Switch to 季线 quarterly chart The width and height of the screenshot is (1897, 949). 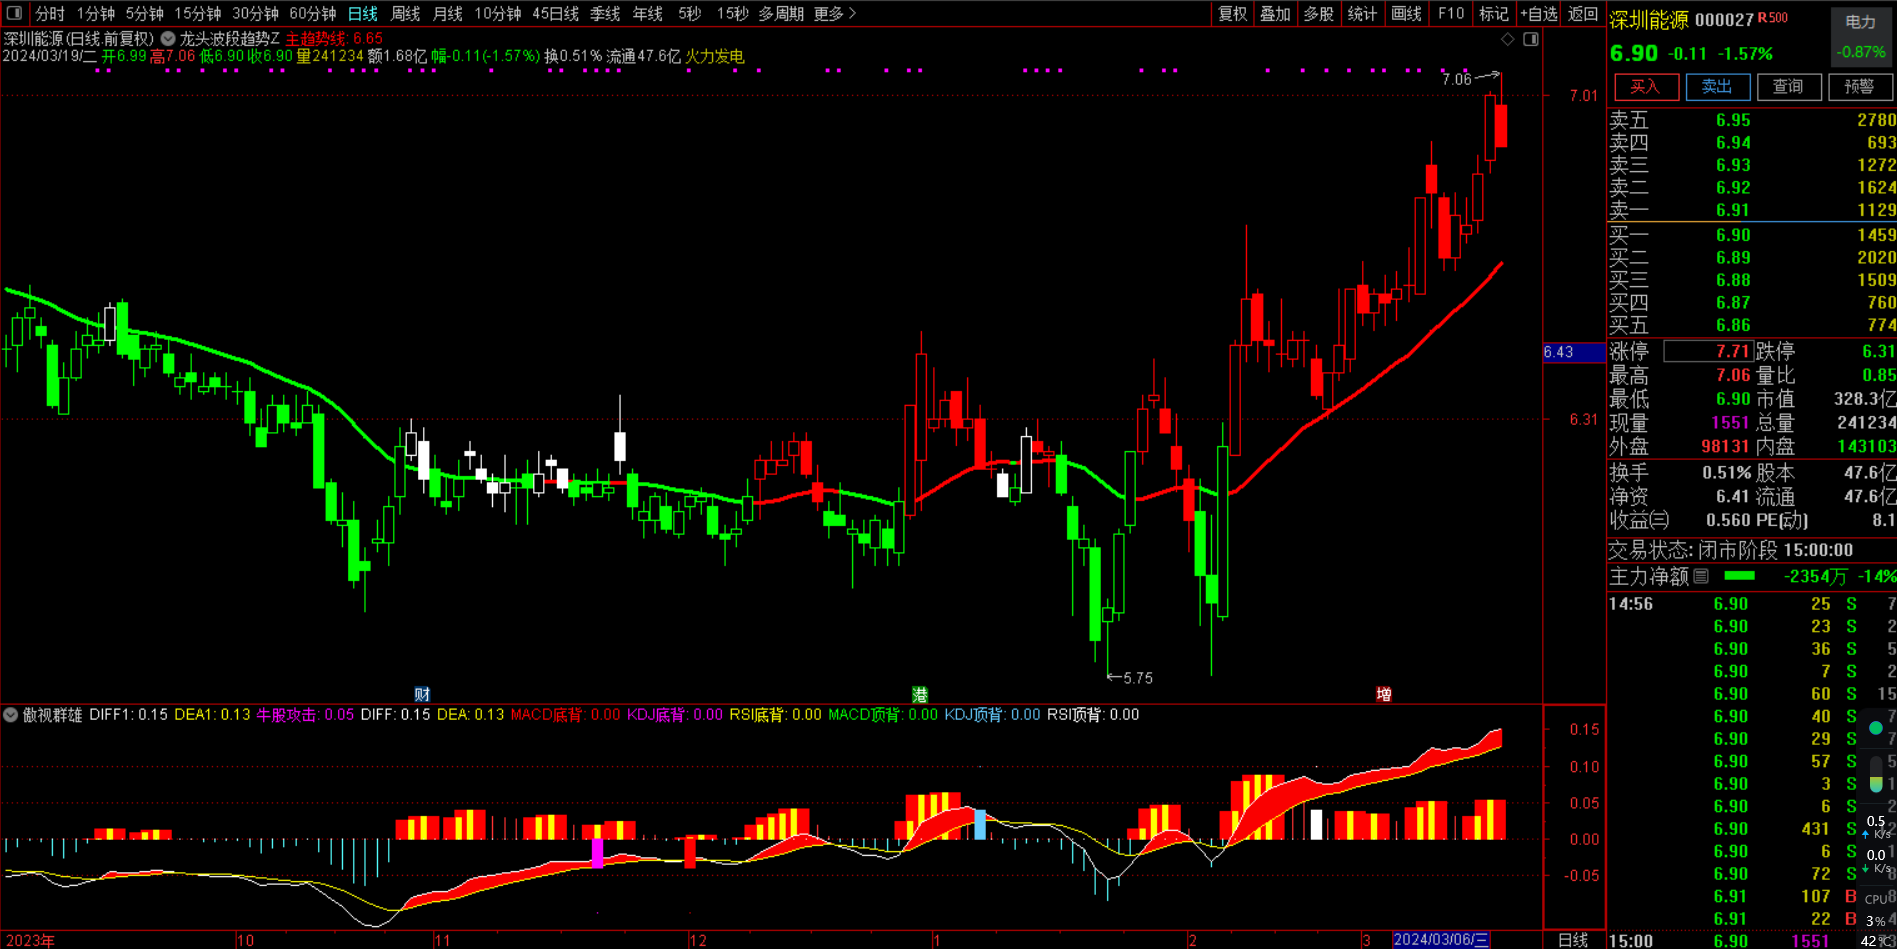click(x=605, y=13)
